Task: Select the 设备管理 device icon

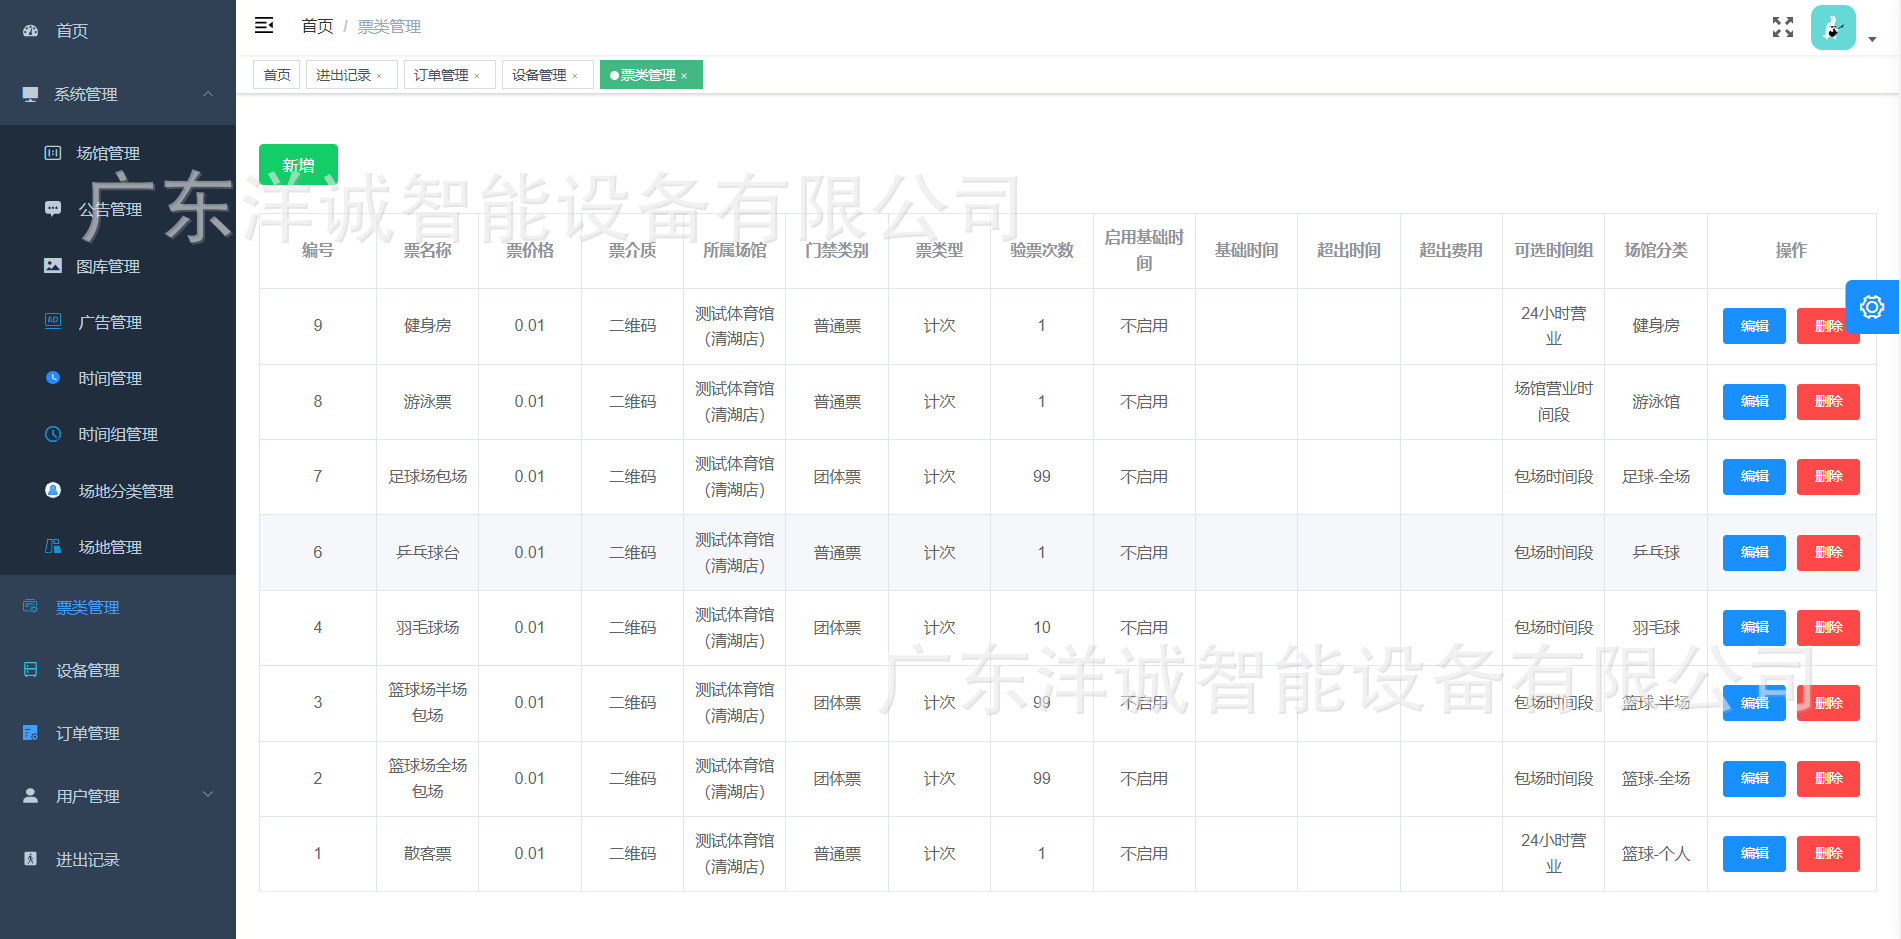Action: coord(28,670)
